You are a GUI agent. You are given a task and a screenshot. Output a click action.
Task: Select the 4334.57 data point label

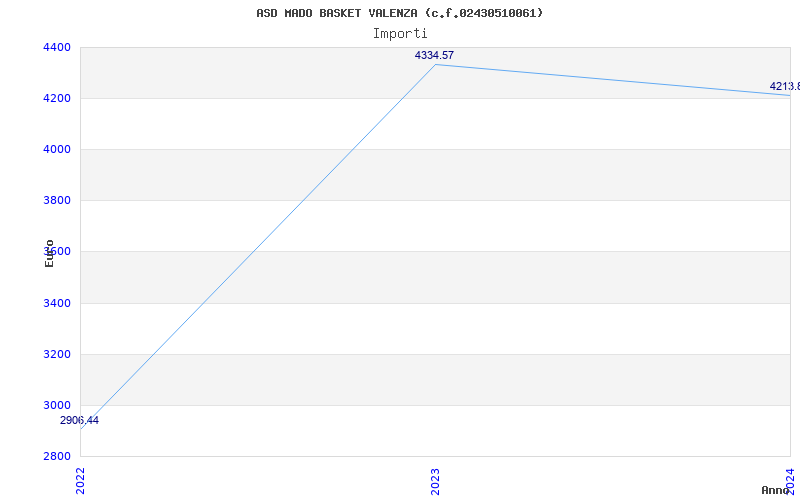(x=434, y=55)
